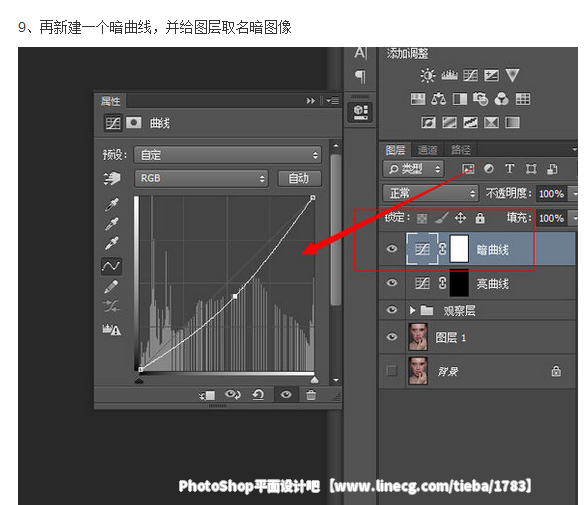Add a Channel Mixer adjustment
The height and width of the screenshot is (505, 587).
tap(502, 99)
